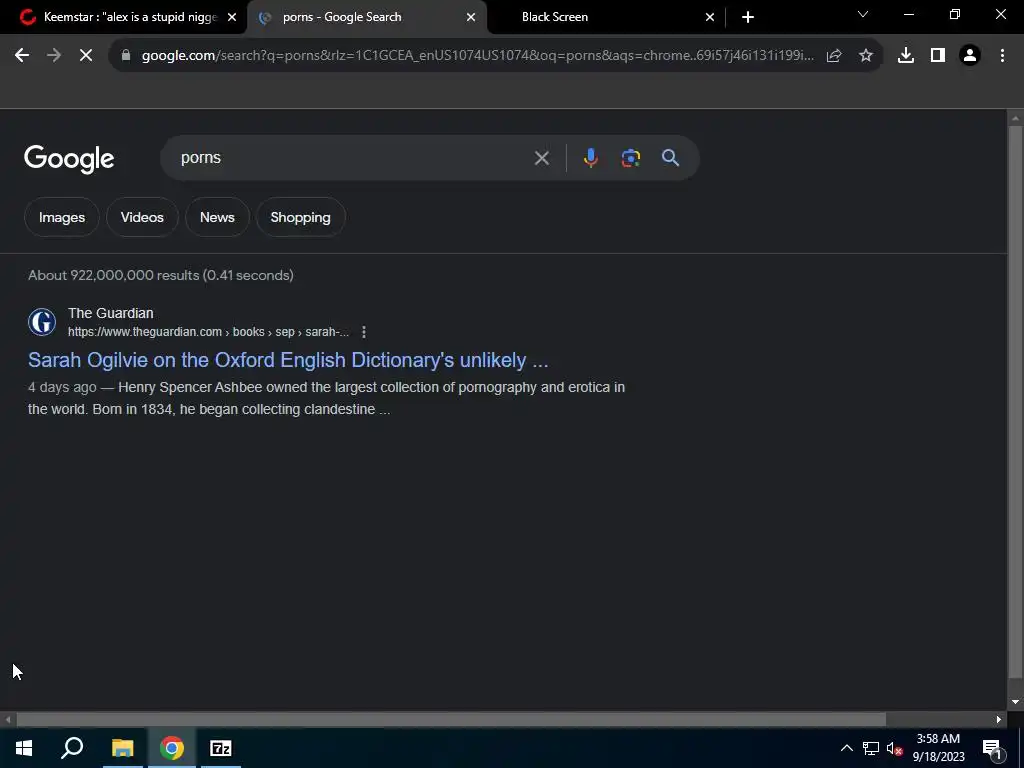Screen dimensions: 1024x768
Task: Close the Google Search tab
Action: pyautogui.click(x=471, y=17)
